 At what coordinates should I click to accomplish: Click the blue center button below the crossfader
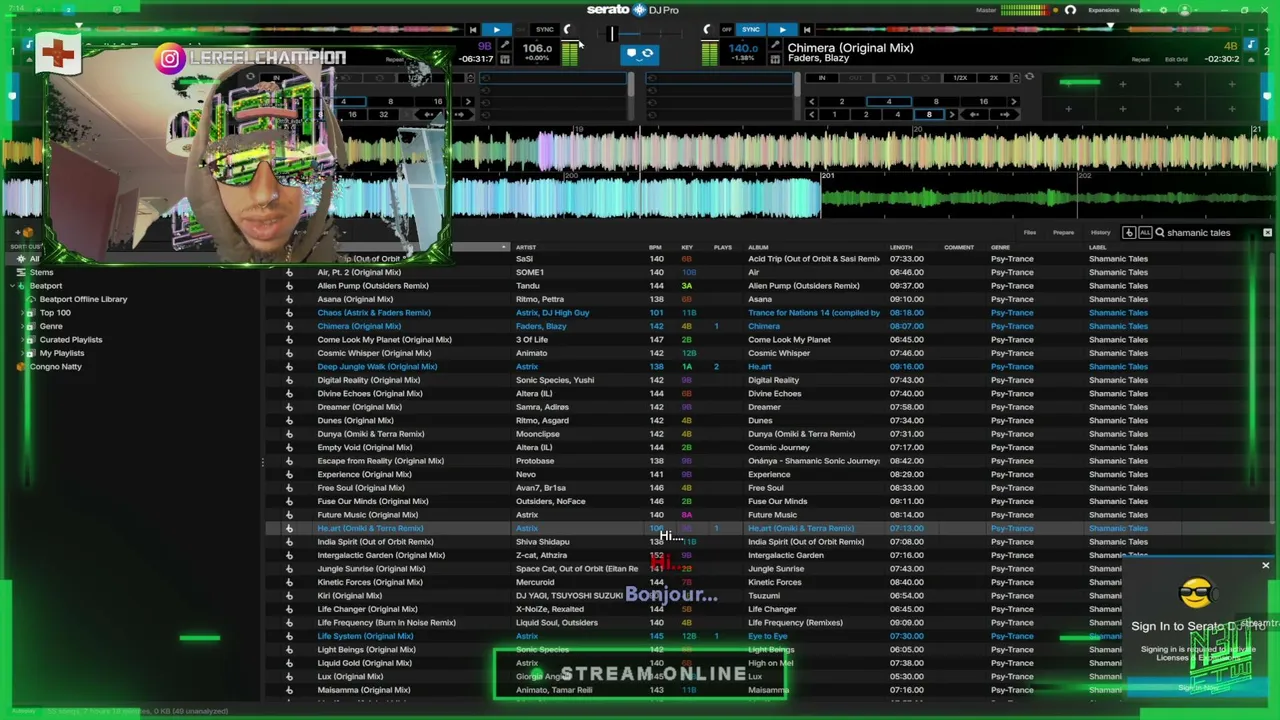coord(639,54)
